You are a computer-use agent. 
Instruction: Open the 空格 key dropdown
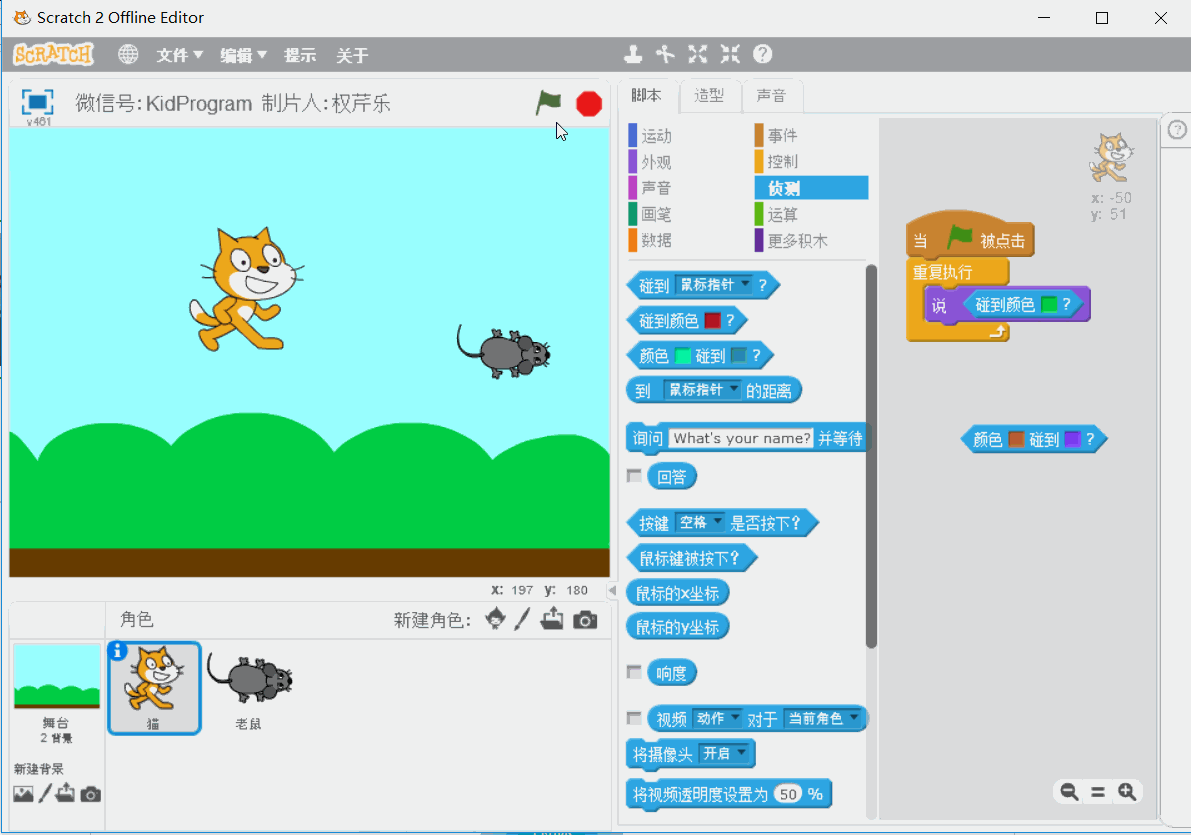700,523
